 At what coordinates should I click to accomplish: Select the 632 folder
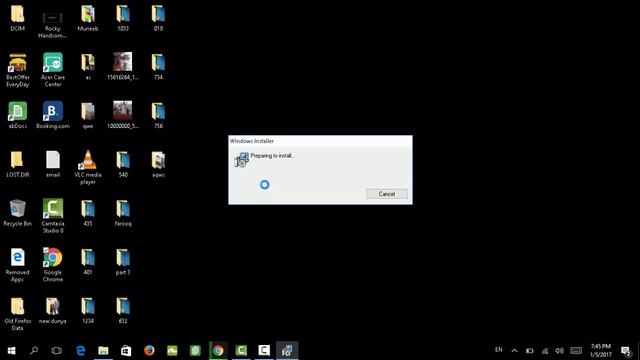pyautogui.click(x=123, y=311)
